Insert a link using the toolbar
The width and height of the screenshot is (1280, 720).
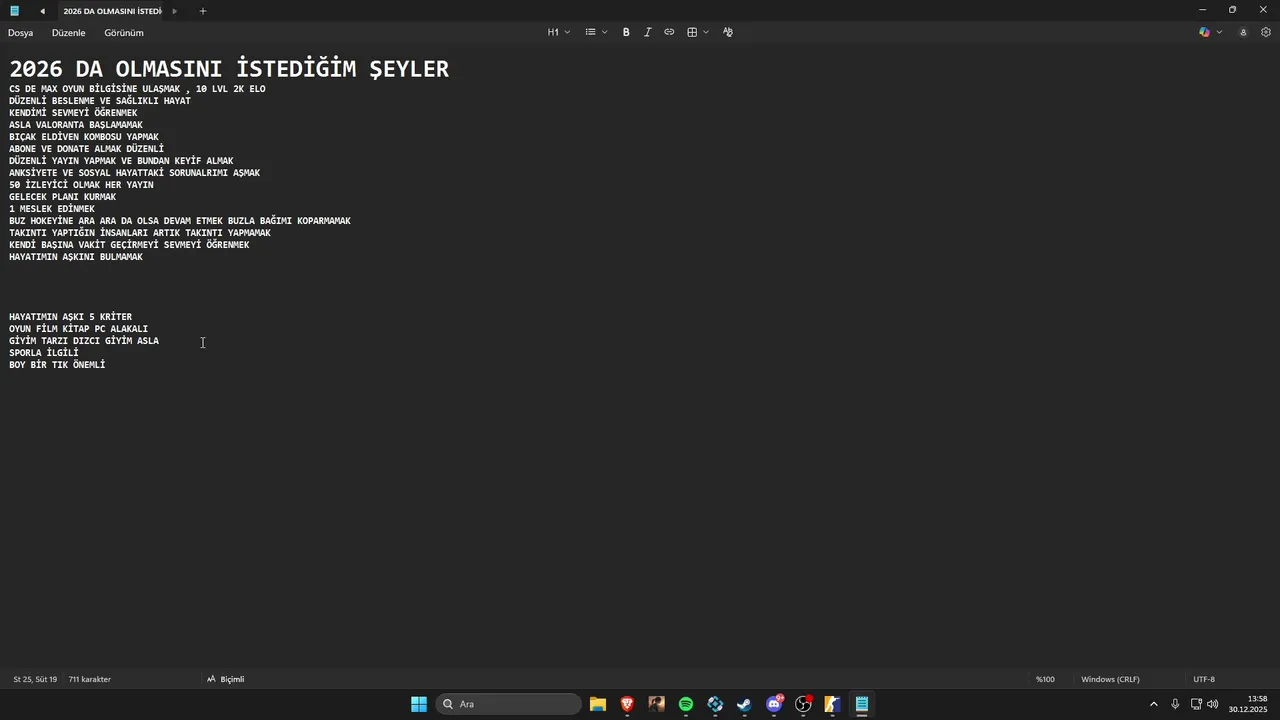(x=669, y=32)
